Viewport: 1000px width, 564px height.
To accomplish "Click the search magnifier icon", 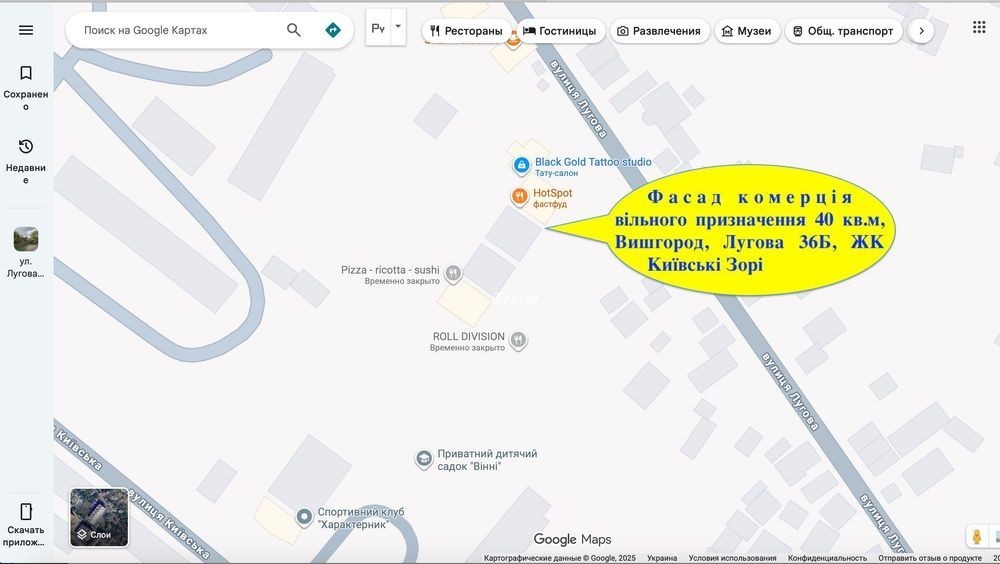I will (x=294, y=30).
